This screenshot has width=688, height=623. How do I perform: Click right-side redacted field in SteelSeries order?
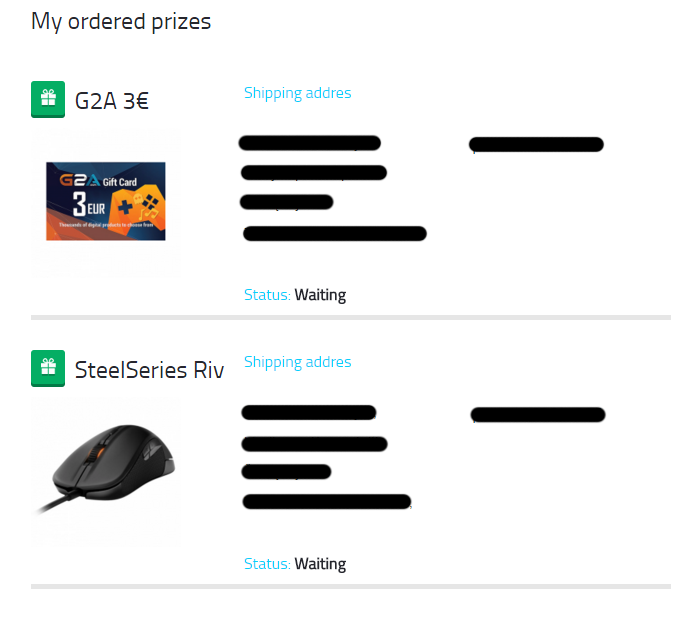tap(538, 415)
